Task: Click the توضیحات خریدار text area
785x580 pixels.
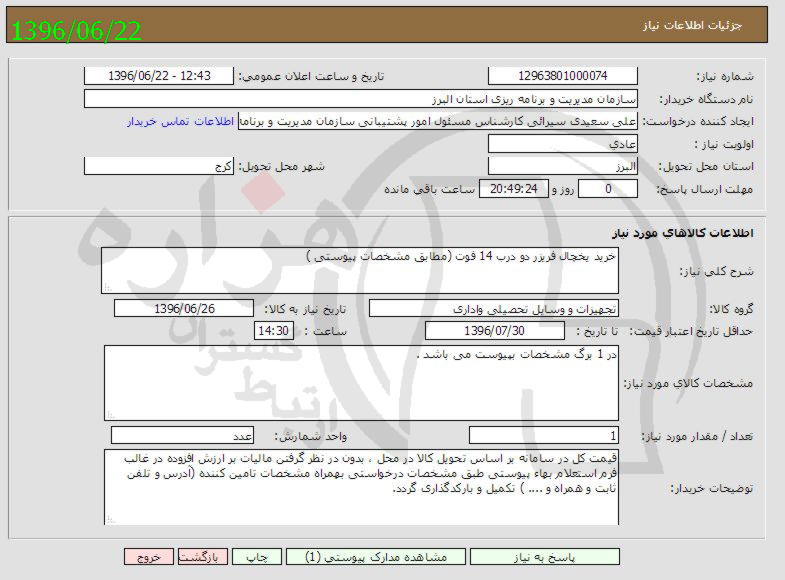Action: pyautogui.click(x=361, y=487)
